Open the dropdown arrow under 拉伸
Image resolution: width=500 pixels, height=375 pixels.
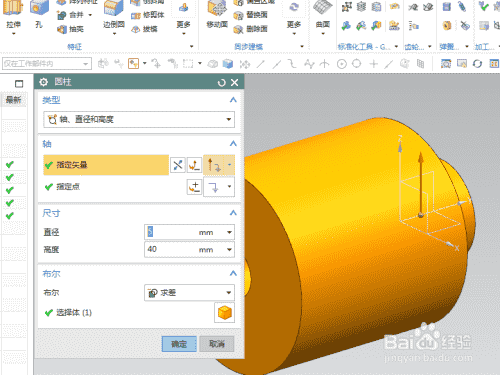[14, 34]
